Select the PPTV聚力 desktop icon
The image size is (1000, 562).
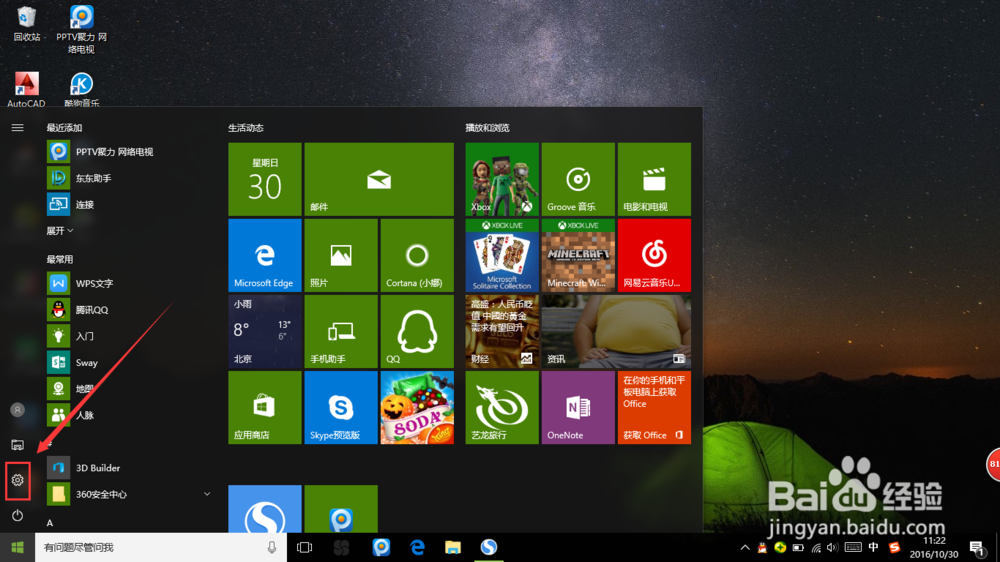pos(81,29)
